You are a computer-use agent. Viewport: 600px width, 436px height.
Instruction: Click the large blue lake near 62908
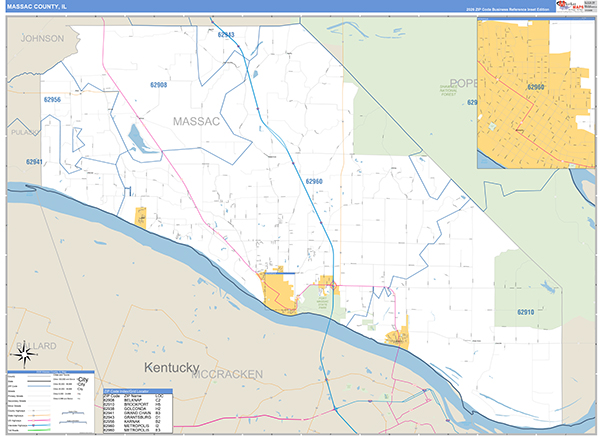tap(140, 140)
